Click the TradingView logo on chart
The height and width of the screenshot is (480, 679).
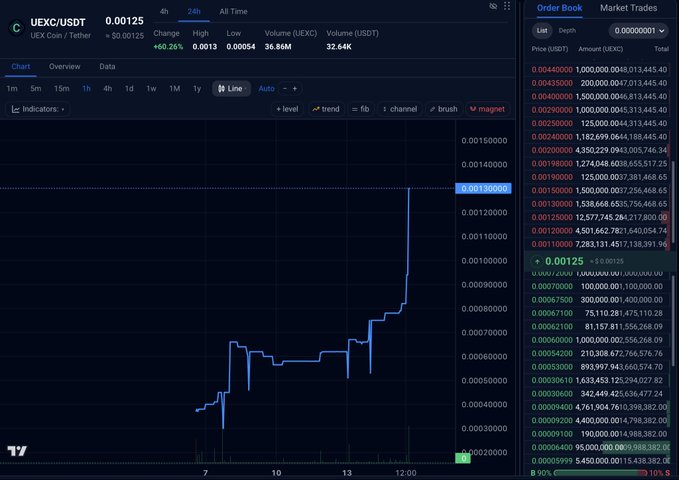17,451
